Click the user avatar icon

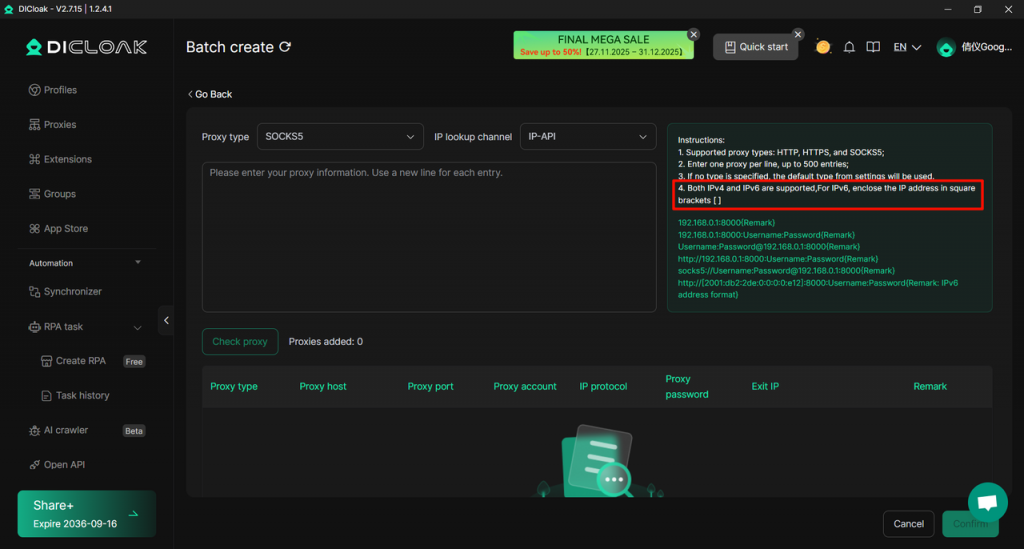tap(945, 47)
